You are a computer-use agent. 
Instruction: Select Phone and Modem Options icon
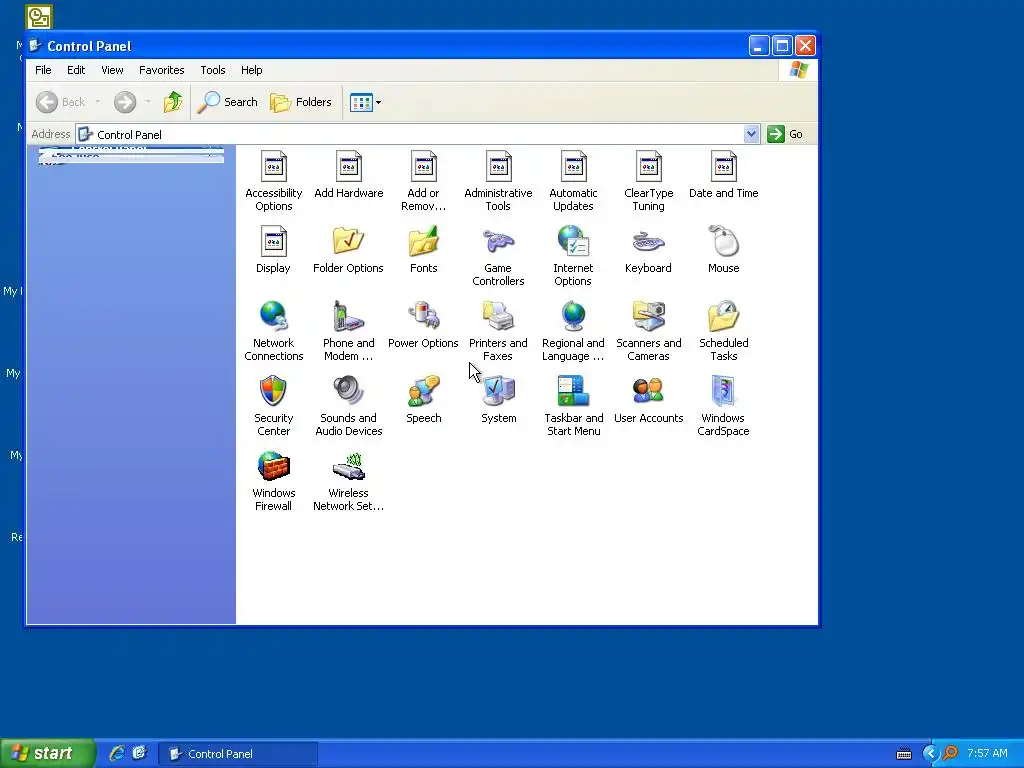point(349,317)
